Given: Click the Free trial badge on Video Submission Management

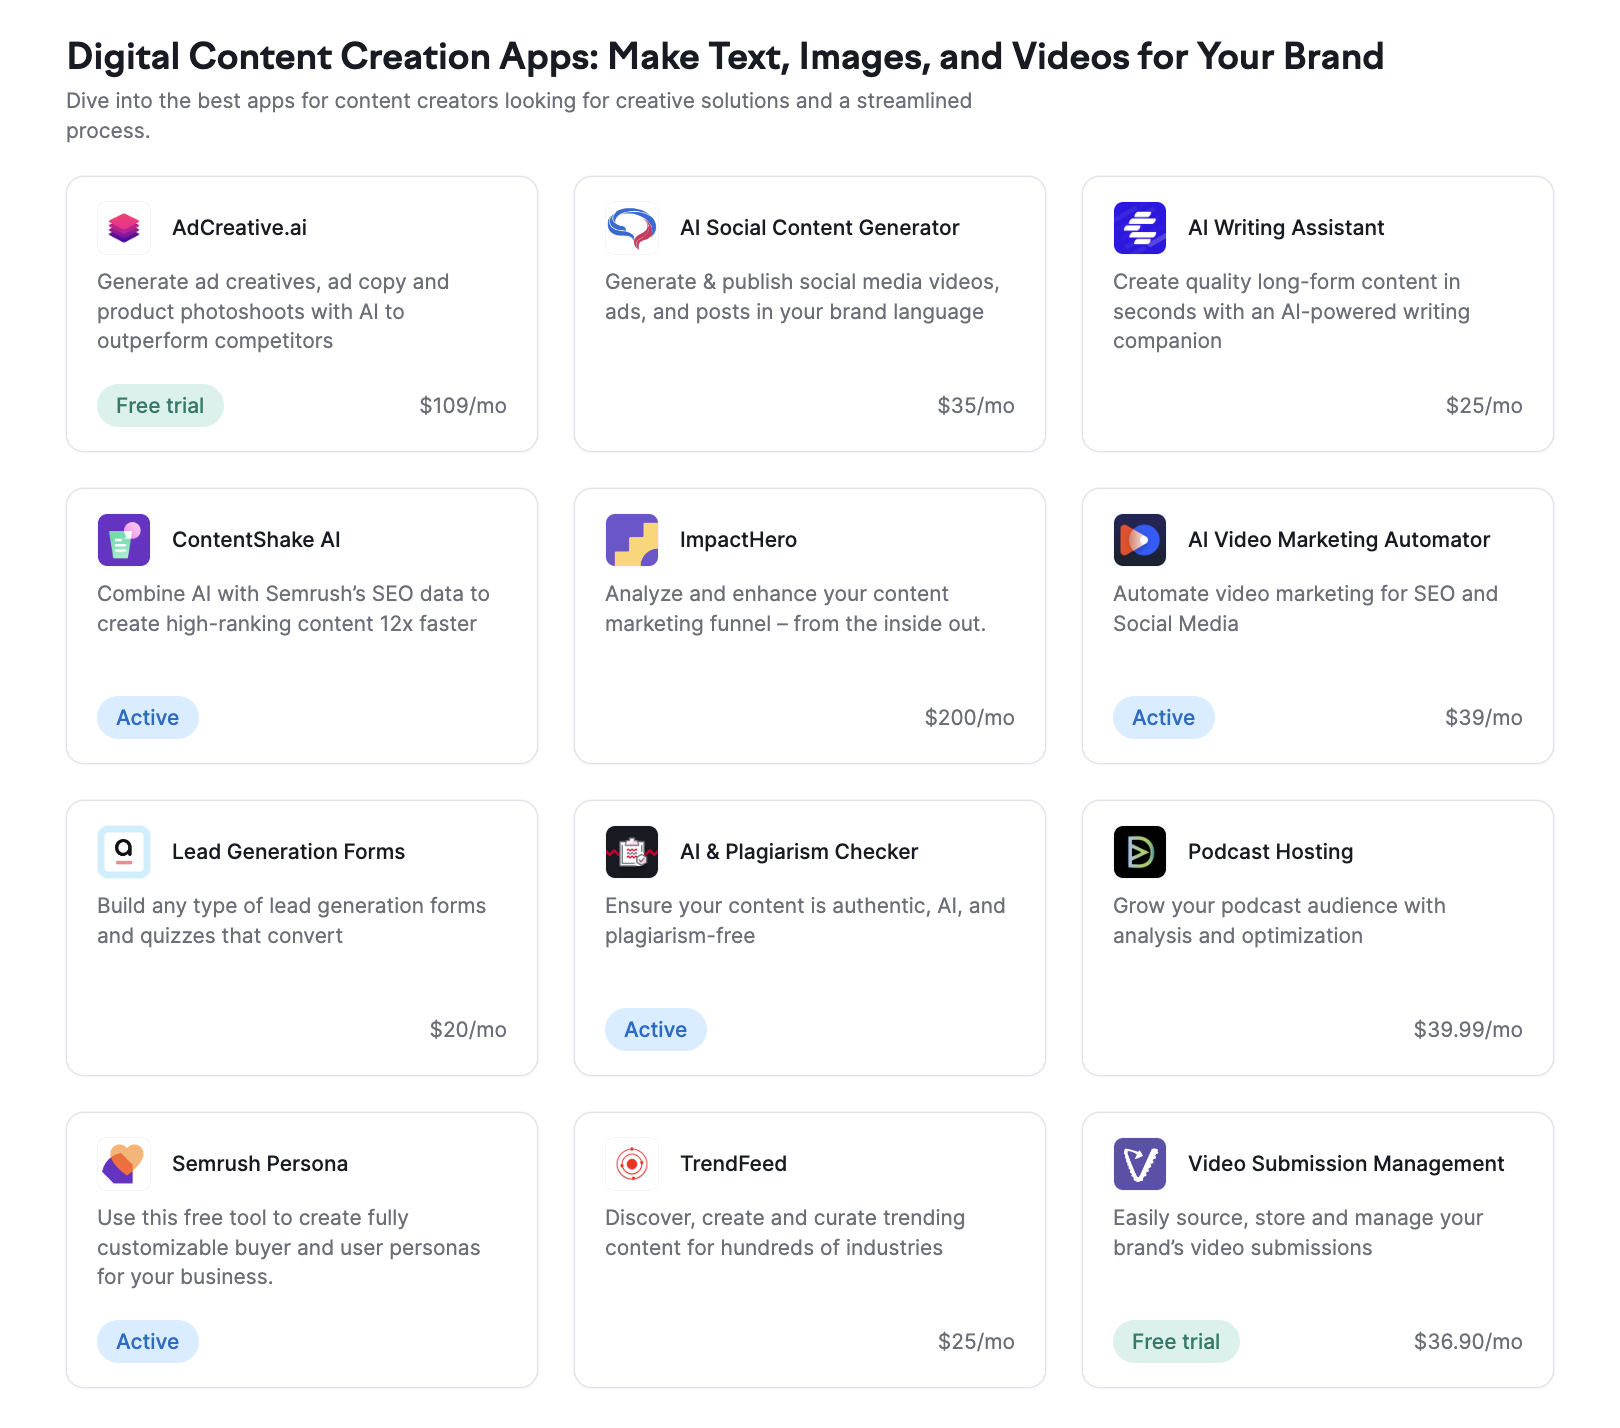Looking at the screenshot, I should [1176, 1342].
